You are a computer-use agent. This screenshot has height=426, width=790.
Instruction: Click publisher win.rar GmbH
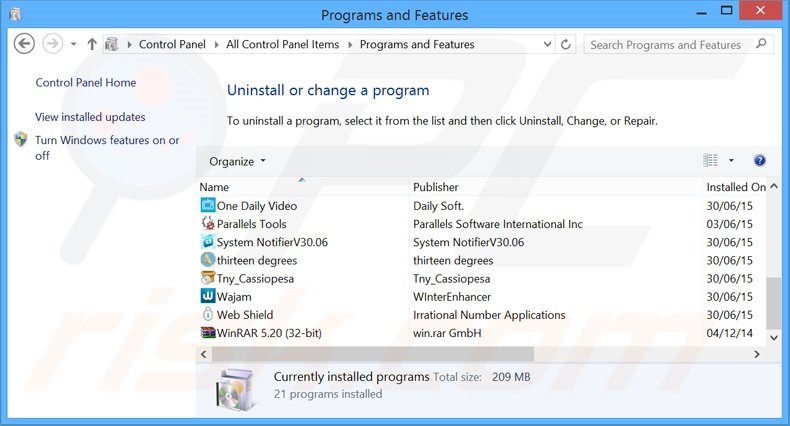tap(447, 333)
